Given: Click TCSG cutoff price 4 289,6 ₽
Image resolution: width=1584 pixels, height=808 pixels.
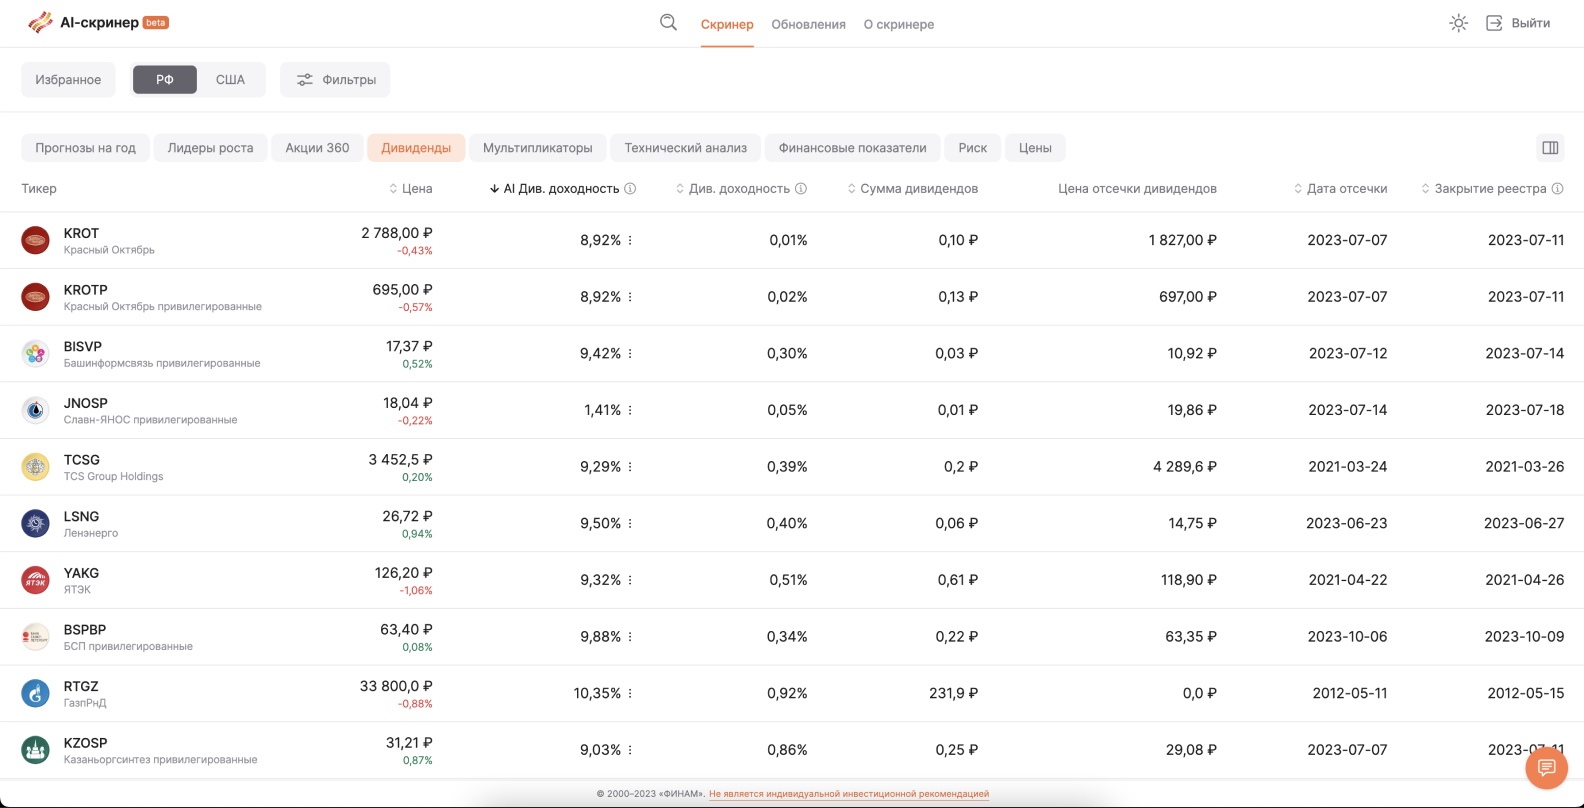Looking at the screenshot, I should click(x=1185, y=467).
